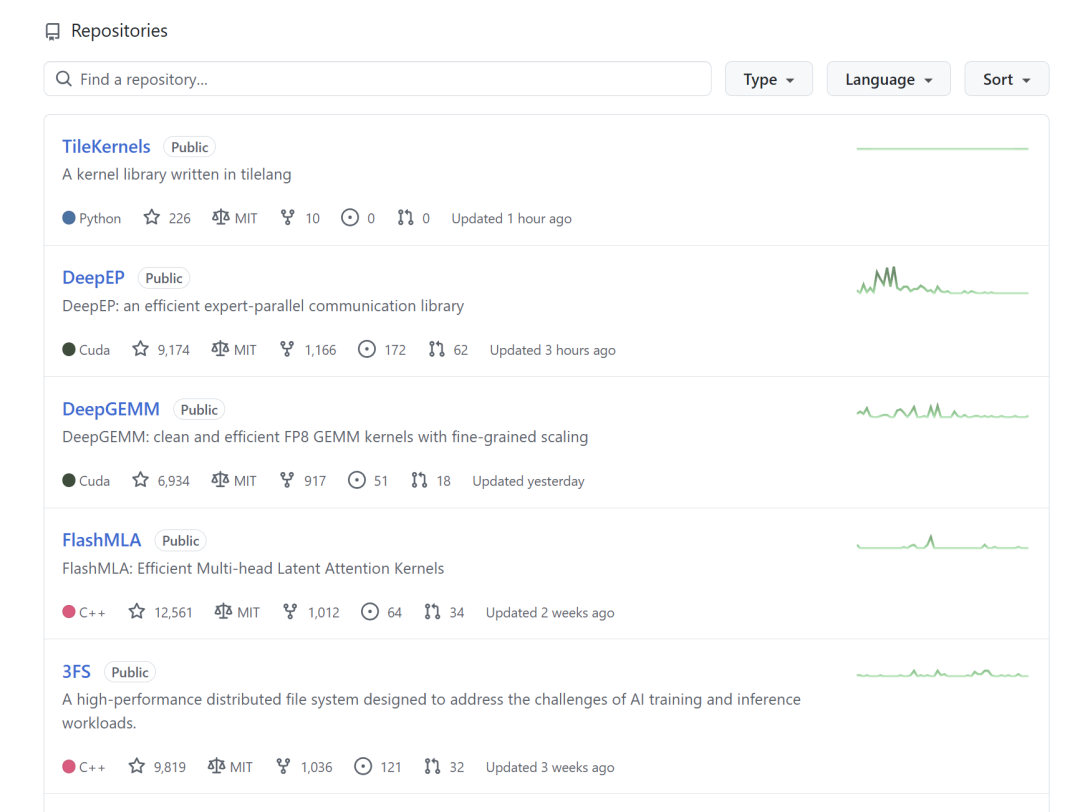Go to the FlashMLA repository
This screenshot has width=1080, height=812.
coord(102,540)
